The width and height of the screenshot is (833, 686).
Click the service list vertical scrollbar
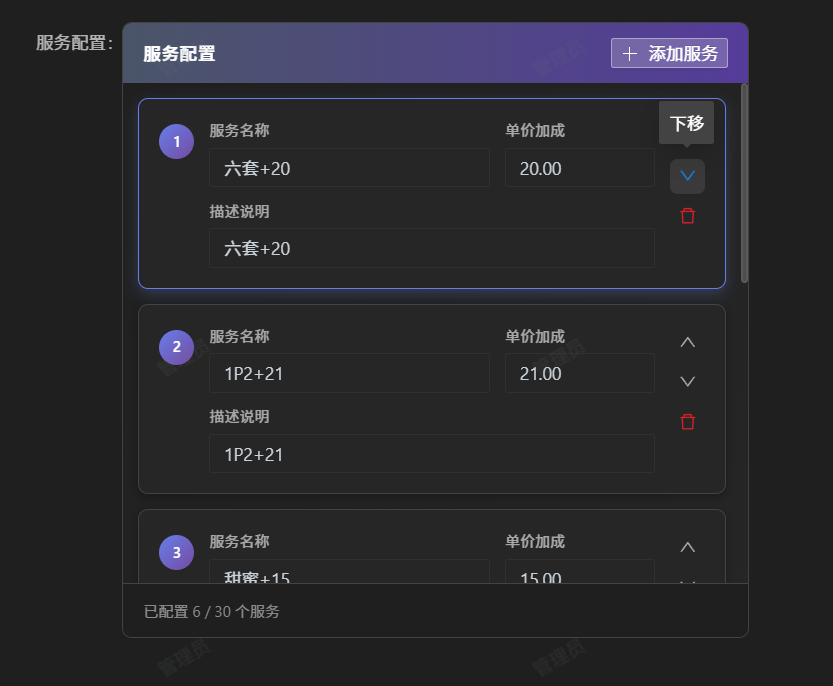tap(744, 183)
